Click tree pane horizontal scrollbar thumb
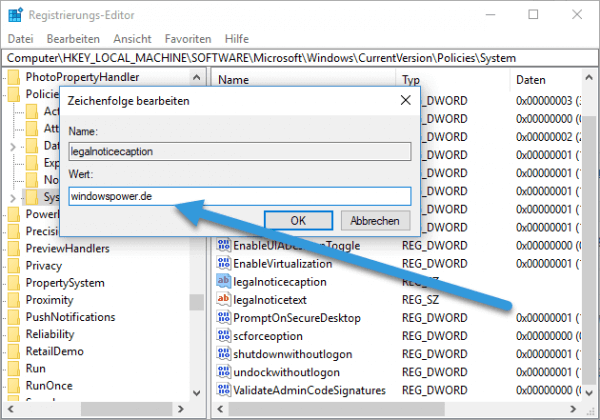This screenshot has width=600, height=420. pos(126,409)
